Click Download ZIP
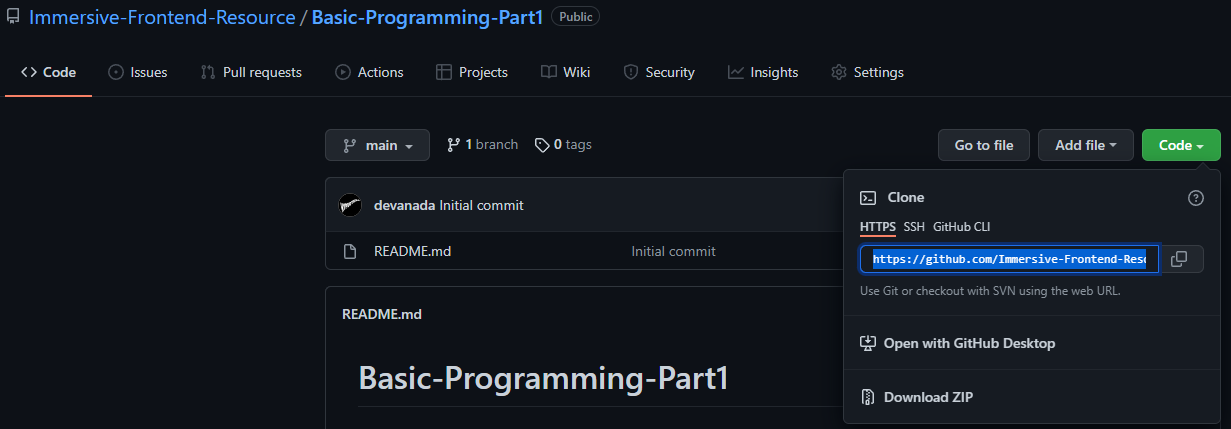The height and width of the screenshot is (429, 1231). tap(928, 397)
